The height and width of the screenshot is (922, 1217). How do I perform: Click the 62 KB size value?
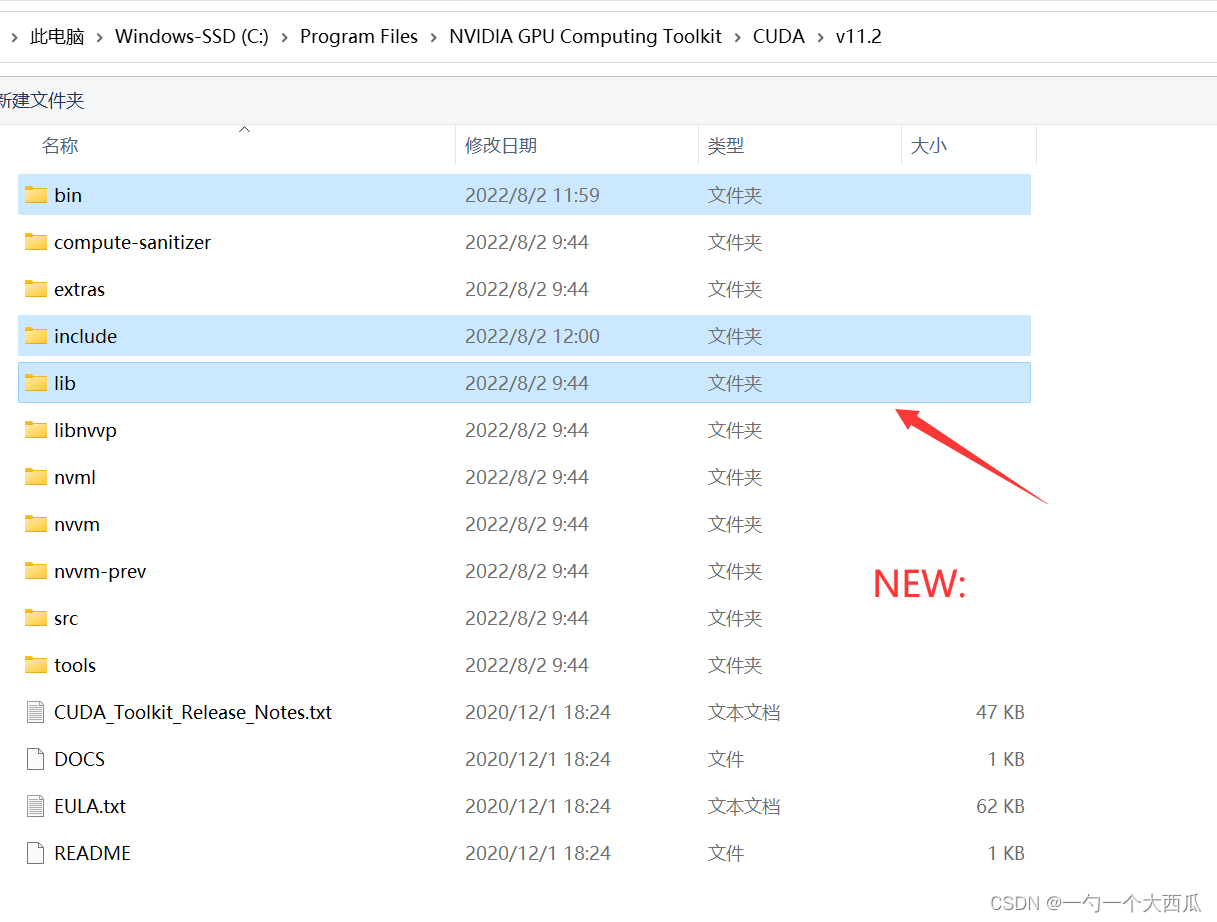[x=1000, y=806]
